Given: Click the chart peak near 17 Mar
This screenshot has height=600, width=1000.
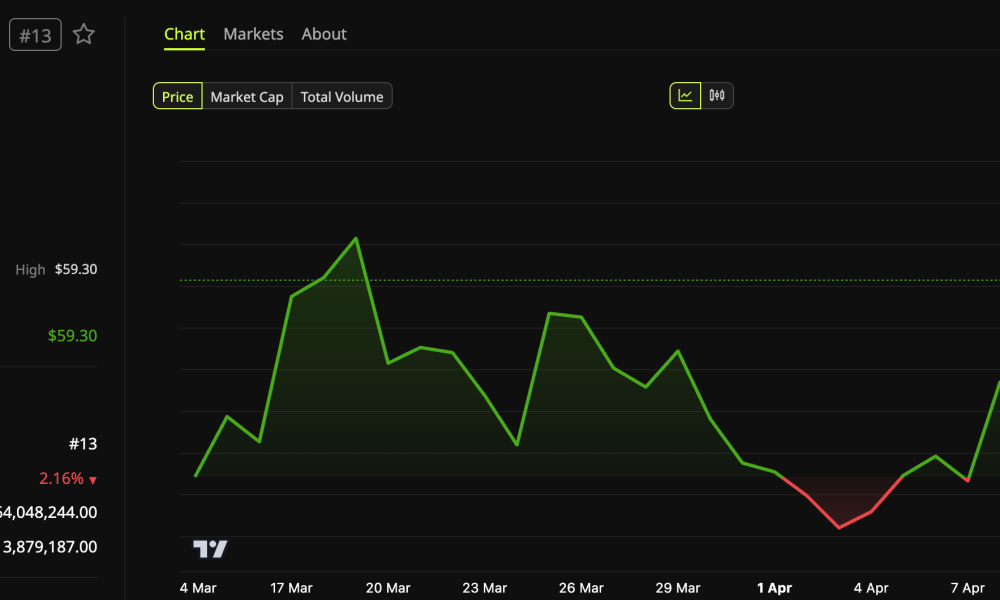Looking at the screenshot, I should point(356,238).
